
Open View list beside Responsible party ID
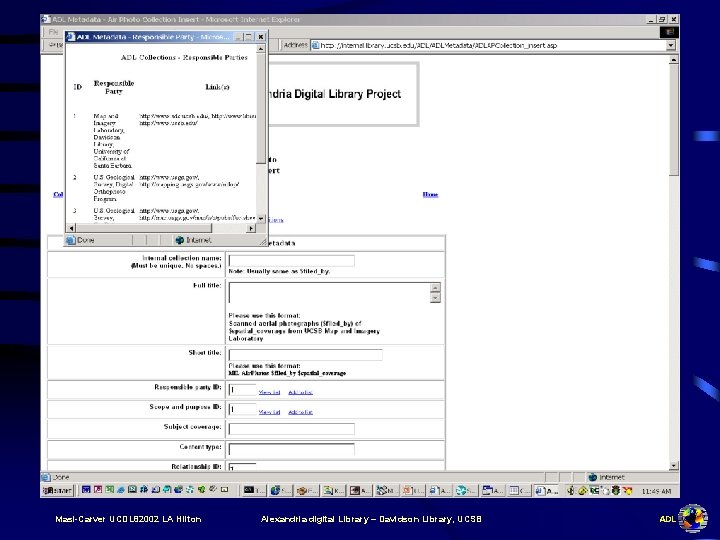pyautogui.click(x=269, y=392)
